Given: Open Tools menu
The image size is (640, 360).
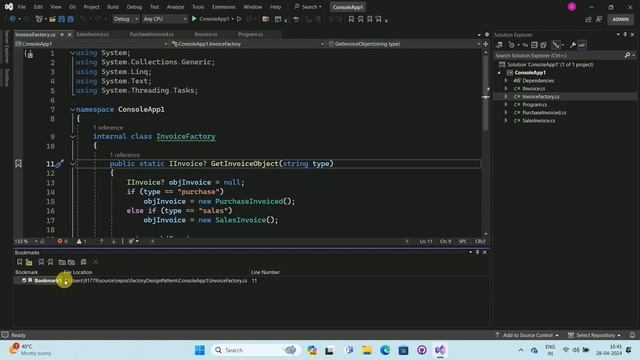Looking at the screenshot, I should point(198,7).
